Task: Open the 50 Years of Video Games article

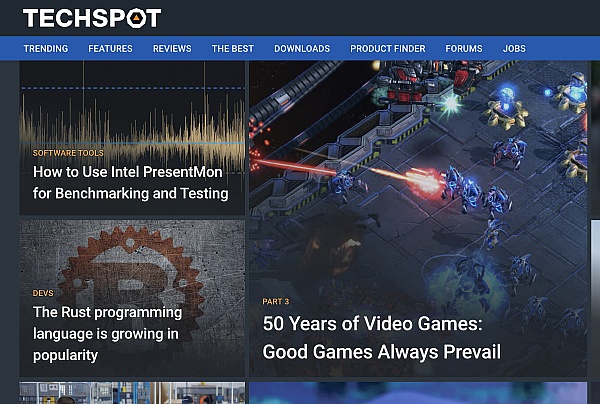Action: [382, 337]
